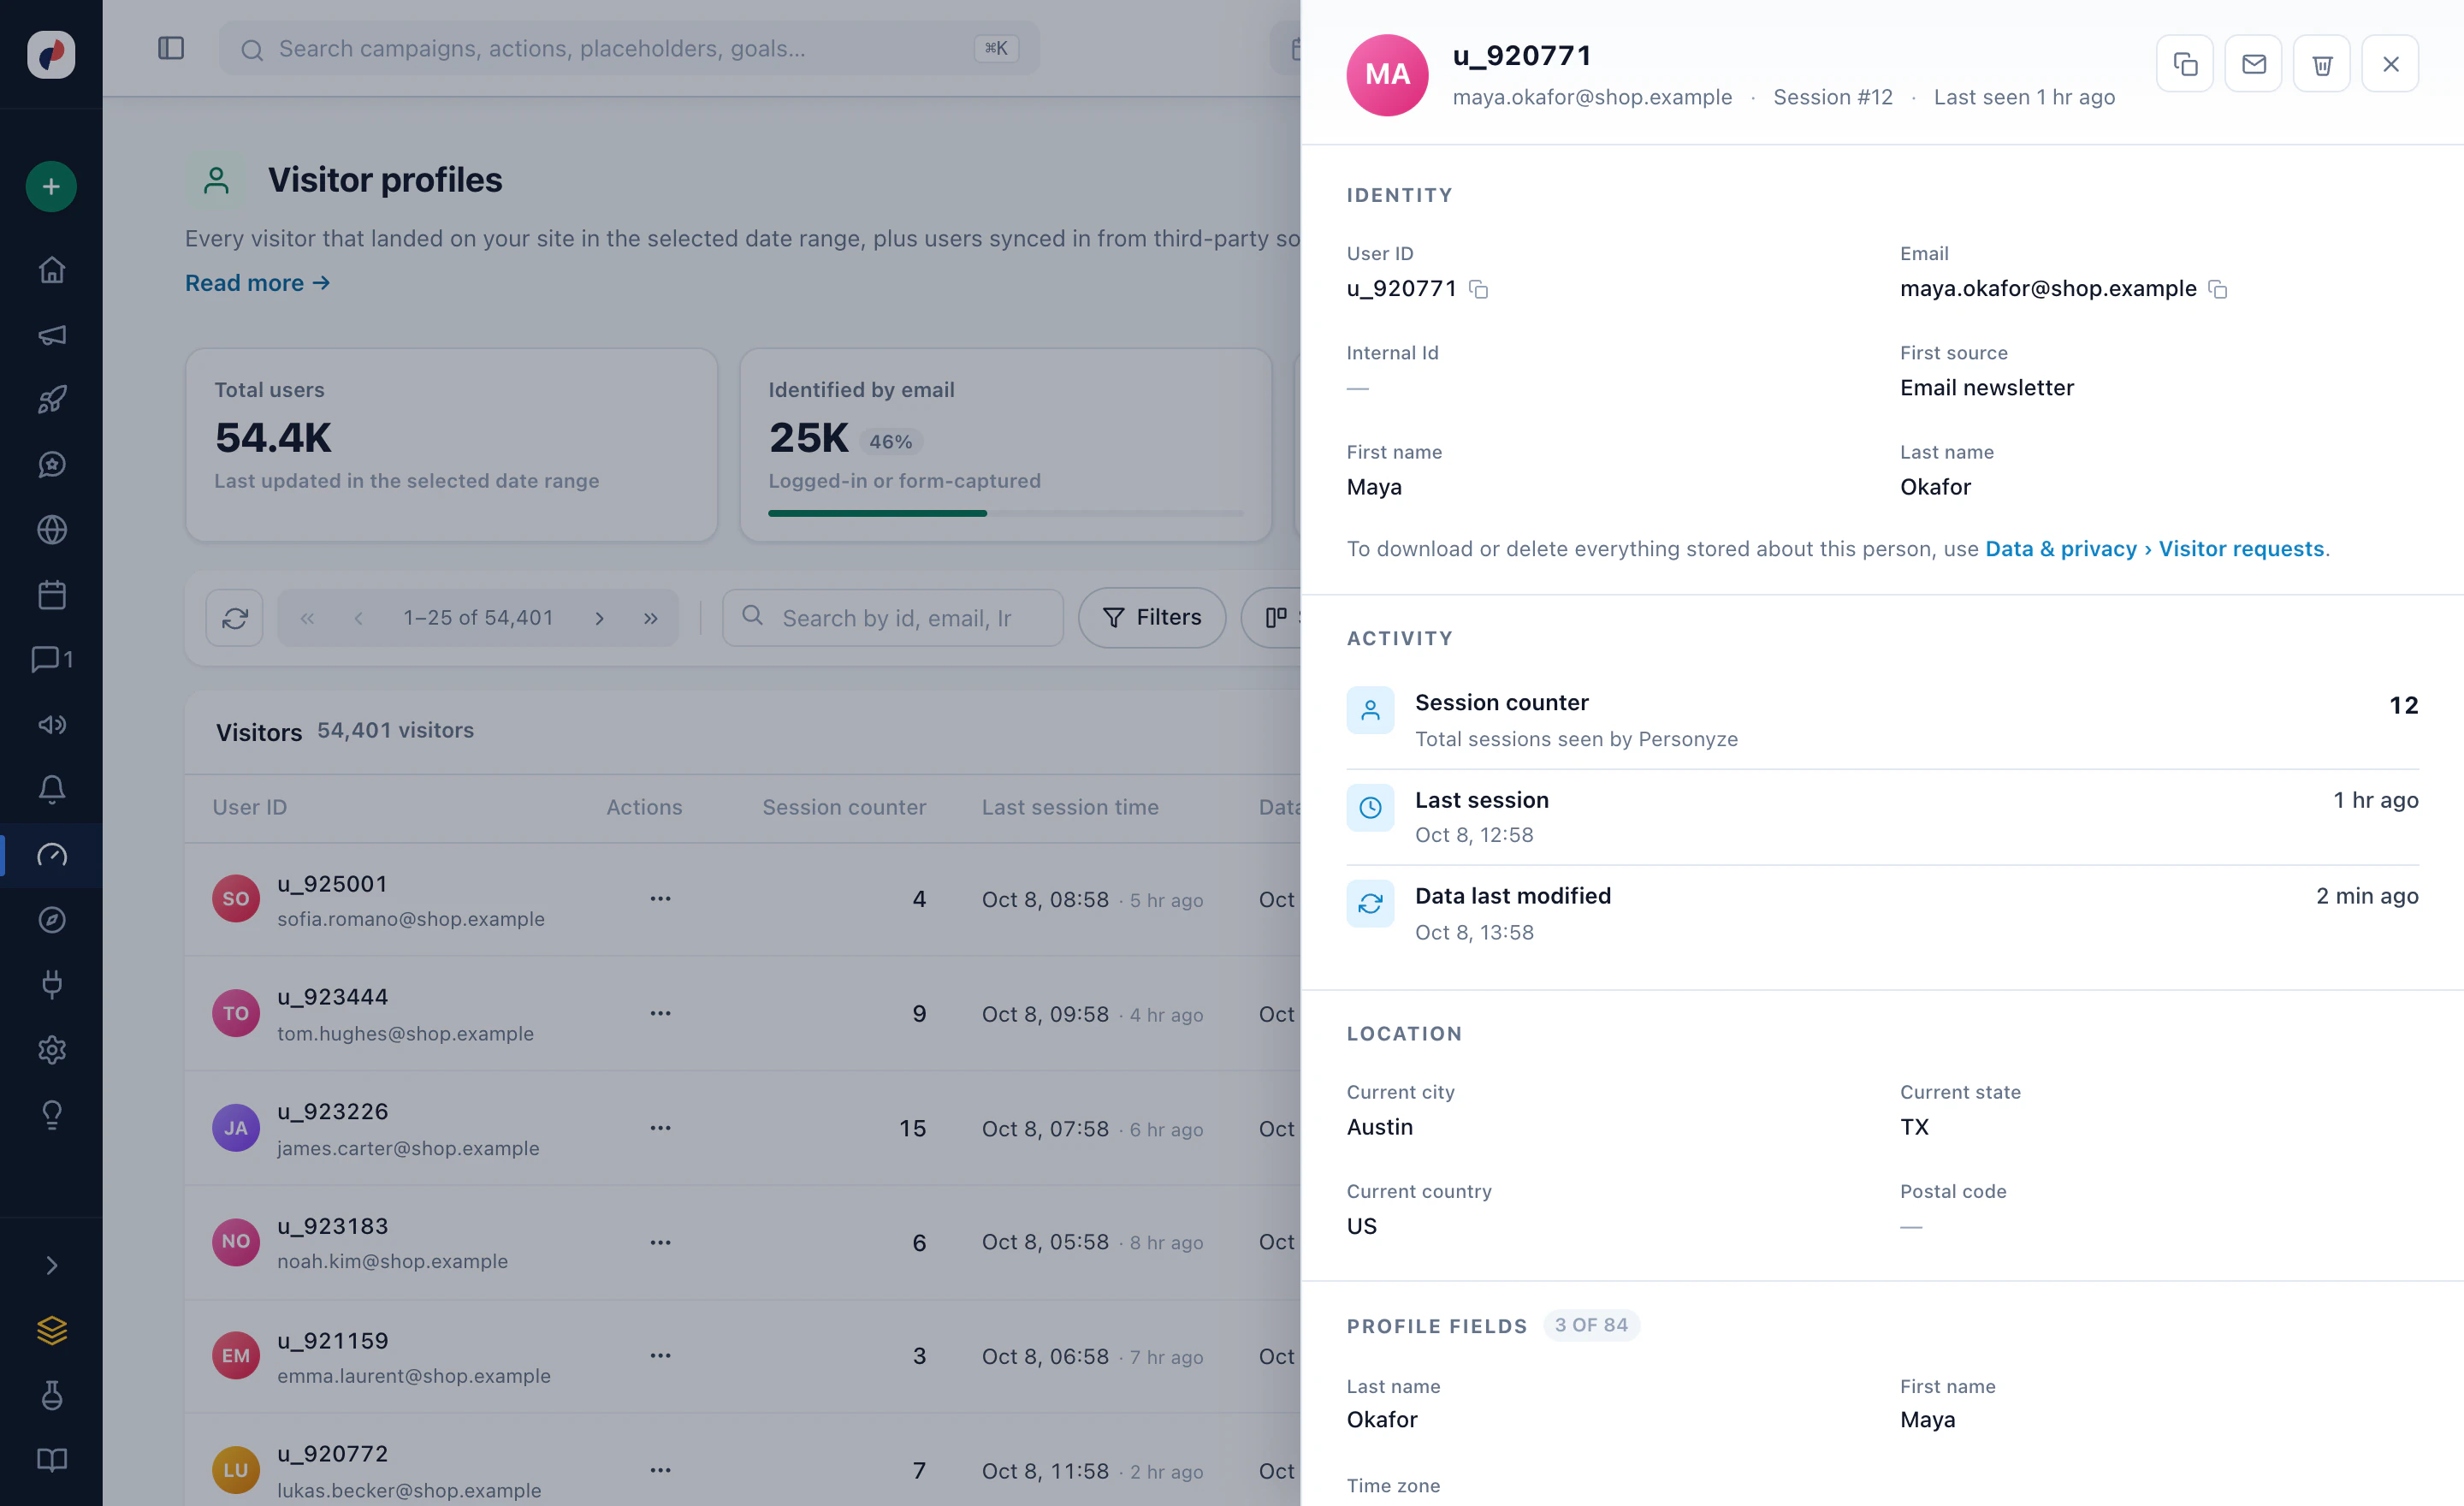This screenshot has width=2464, height=1506.
Task: Click the Identified by email progress bar
Action: pos(1006,513)
